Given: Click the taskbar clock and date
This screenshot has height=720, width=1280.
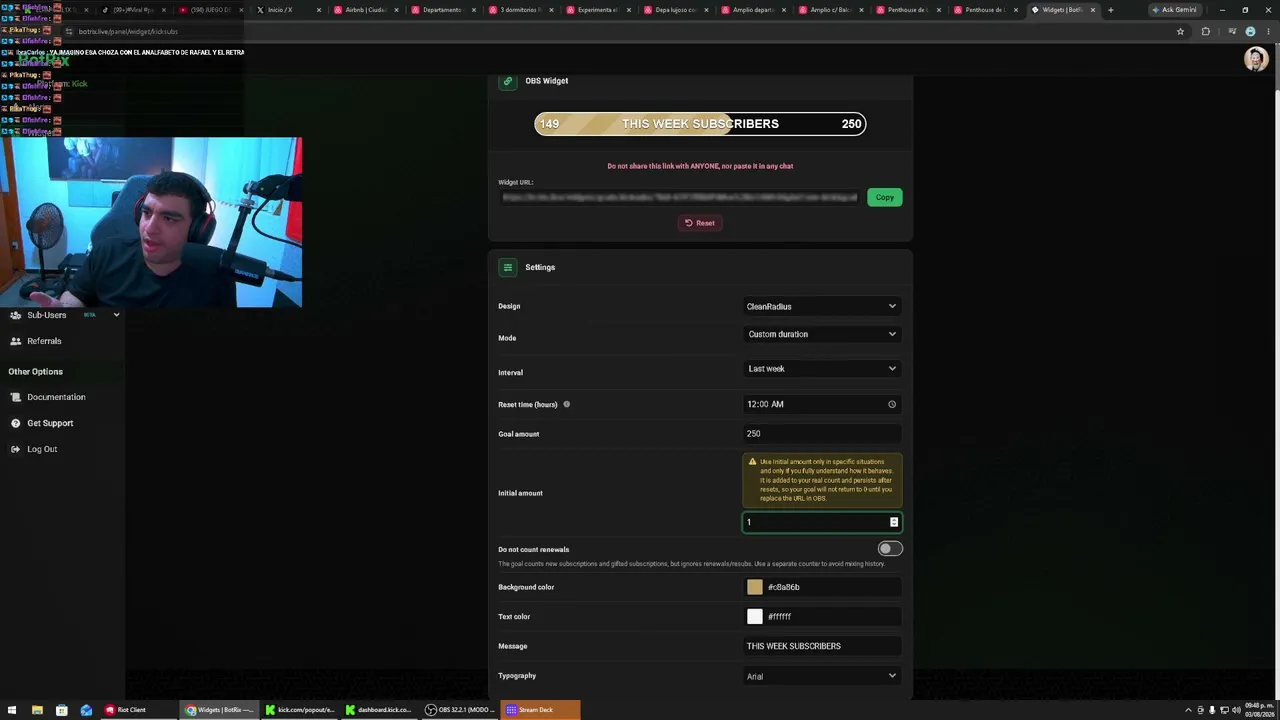Looking at the screenshot, I should coord(1259,710).
